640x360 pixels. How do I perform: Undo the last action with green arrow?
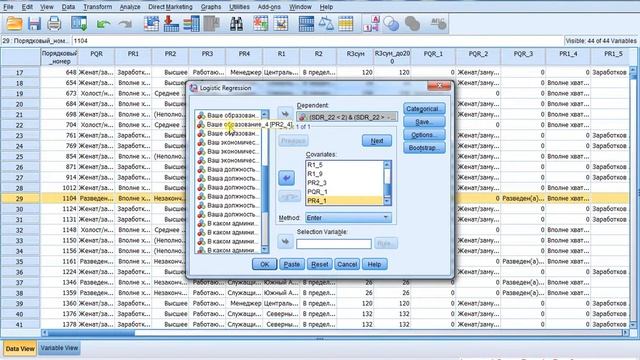(103, 24)
